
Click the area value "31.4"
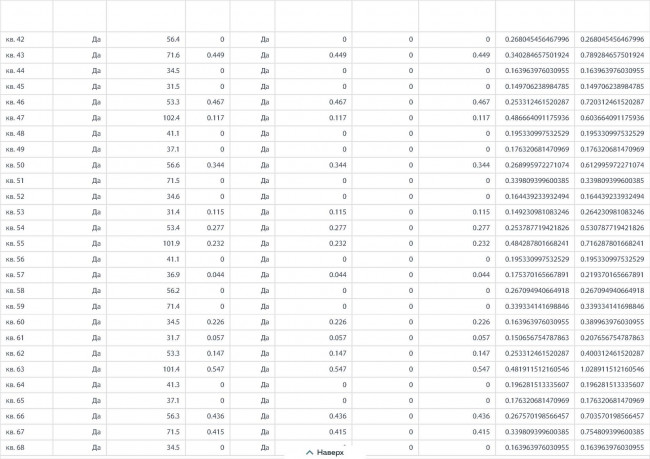(173, 212)
